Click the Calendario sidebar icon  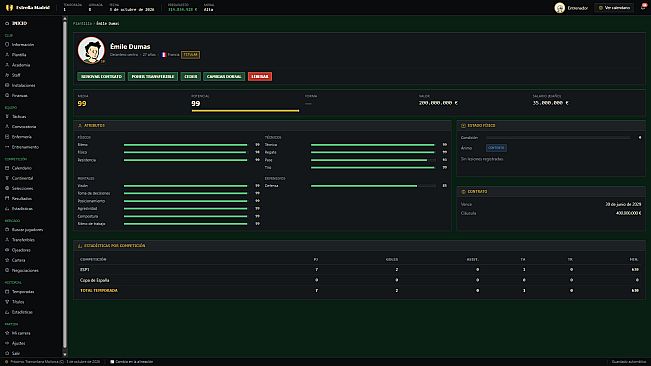click(7, 168)
